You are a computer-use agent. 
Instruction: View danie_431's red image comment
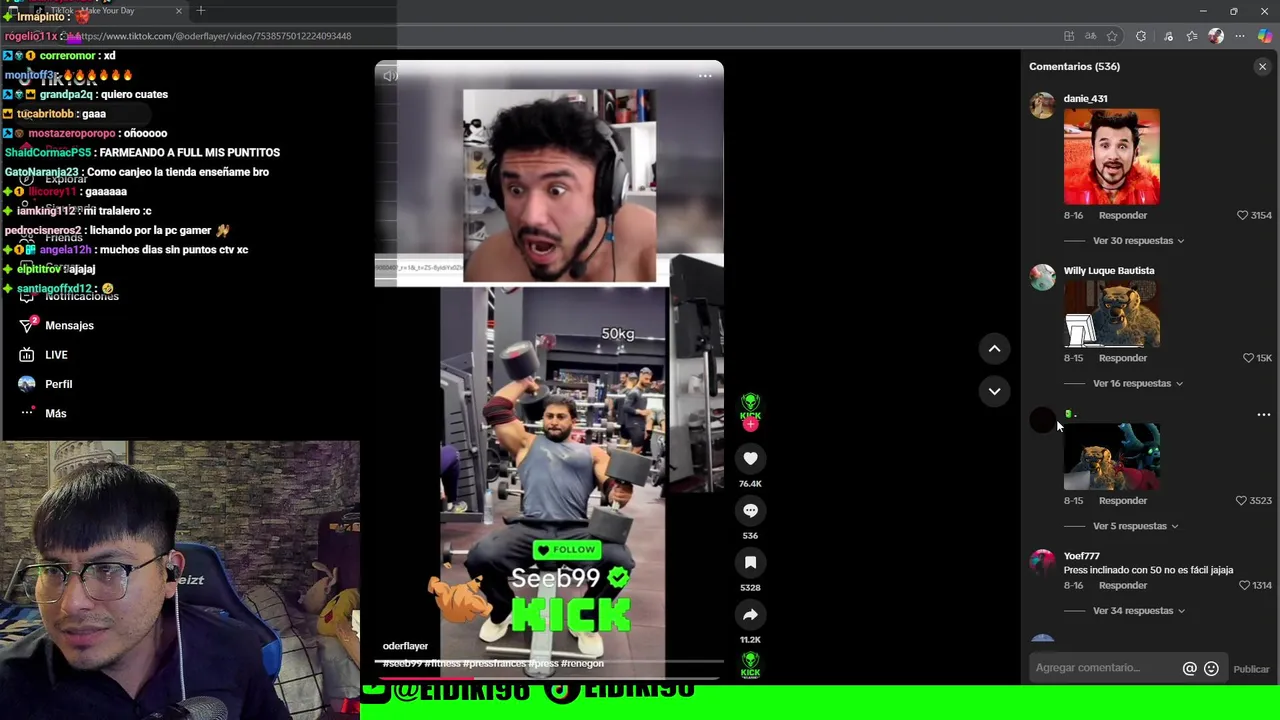tap(1111, 157)
